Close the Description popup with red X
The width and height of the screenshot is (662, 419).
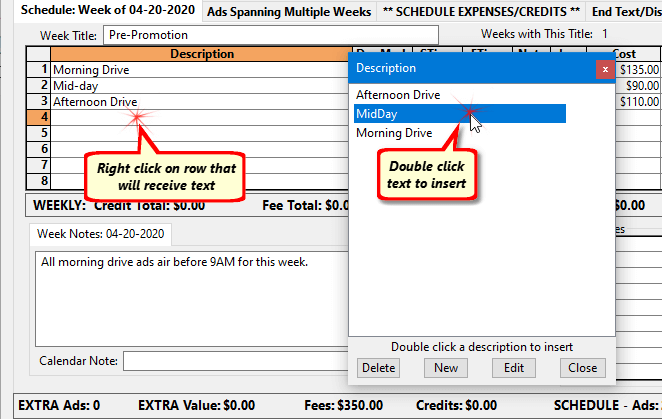(x=604, y=69)
